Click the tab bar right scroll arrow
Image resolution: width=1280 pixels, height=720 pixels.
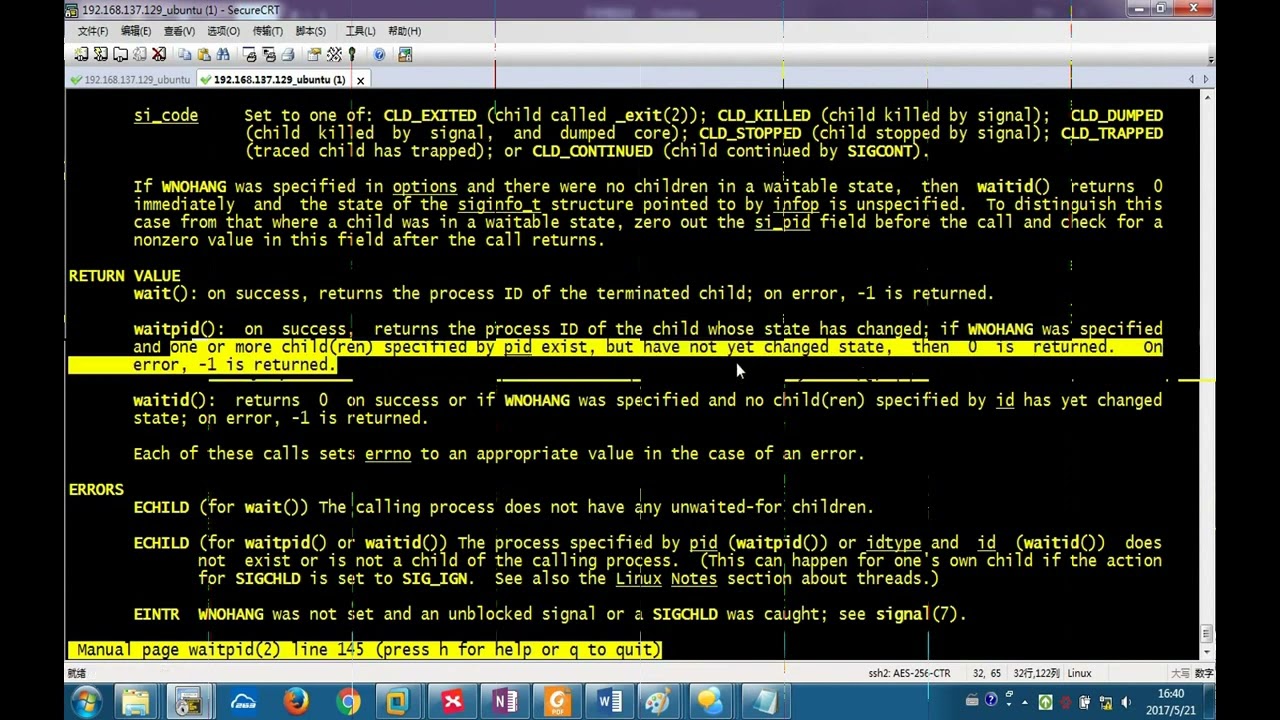tap(1206, 79)
